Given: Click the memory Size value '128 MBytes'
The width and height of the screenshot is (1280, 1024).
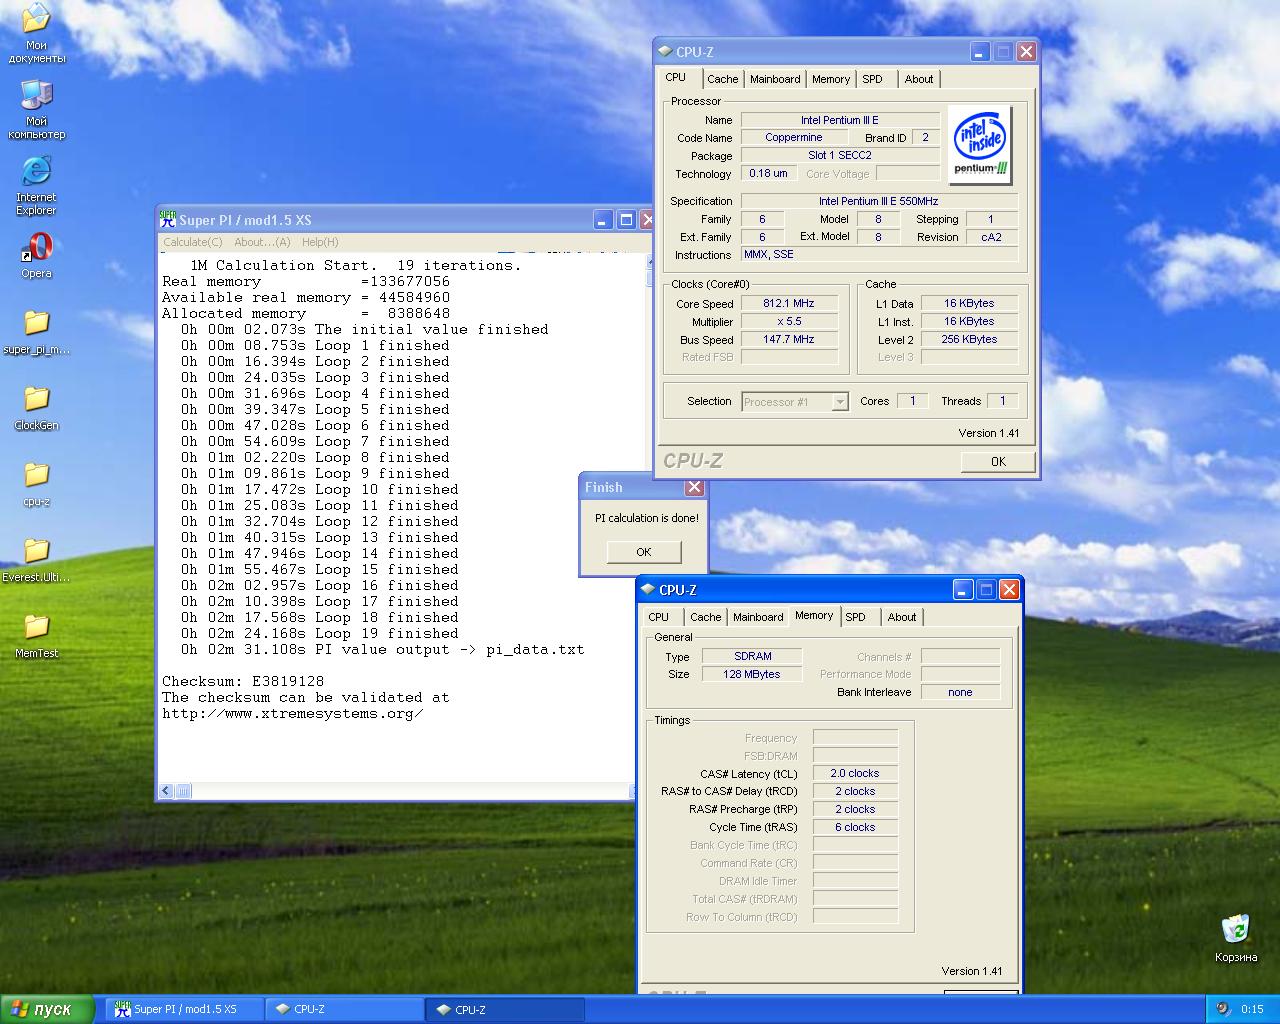Looking at the screenshot, I should (x=753, y=675).
